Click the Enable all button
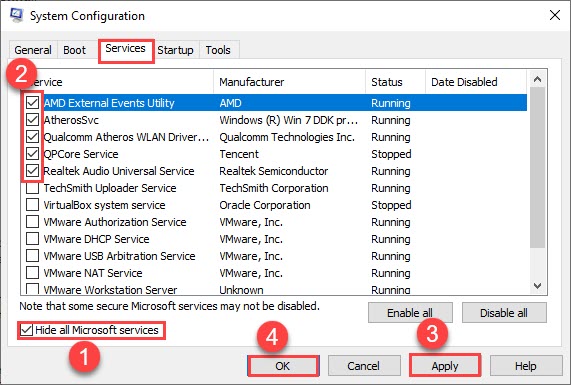 410,313
